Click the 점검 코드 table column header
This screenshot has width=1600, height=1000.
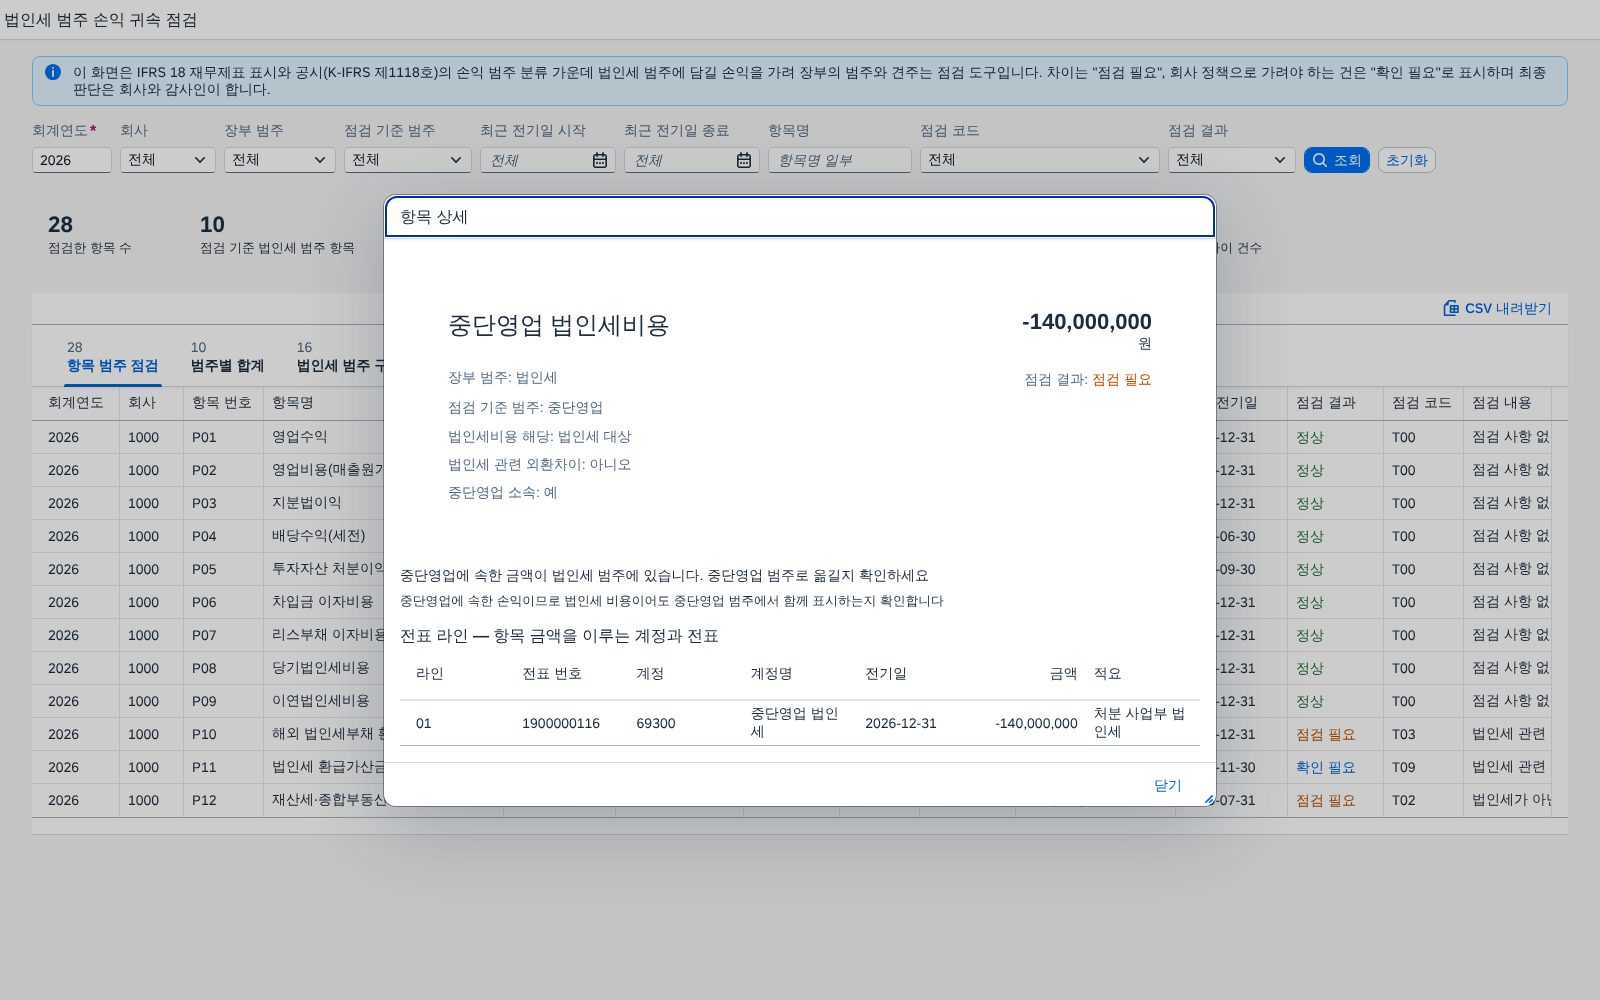point(1422,403)
